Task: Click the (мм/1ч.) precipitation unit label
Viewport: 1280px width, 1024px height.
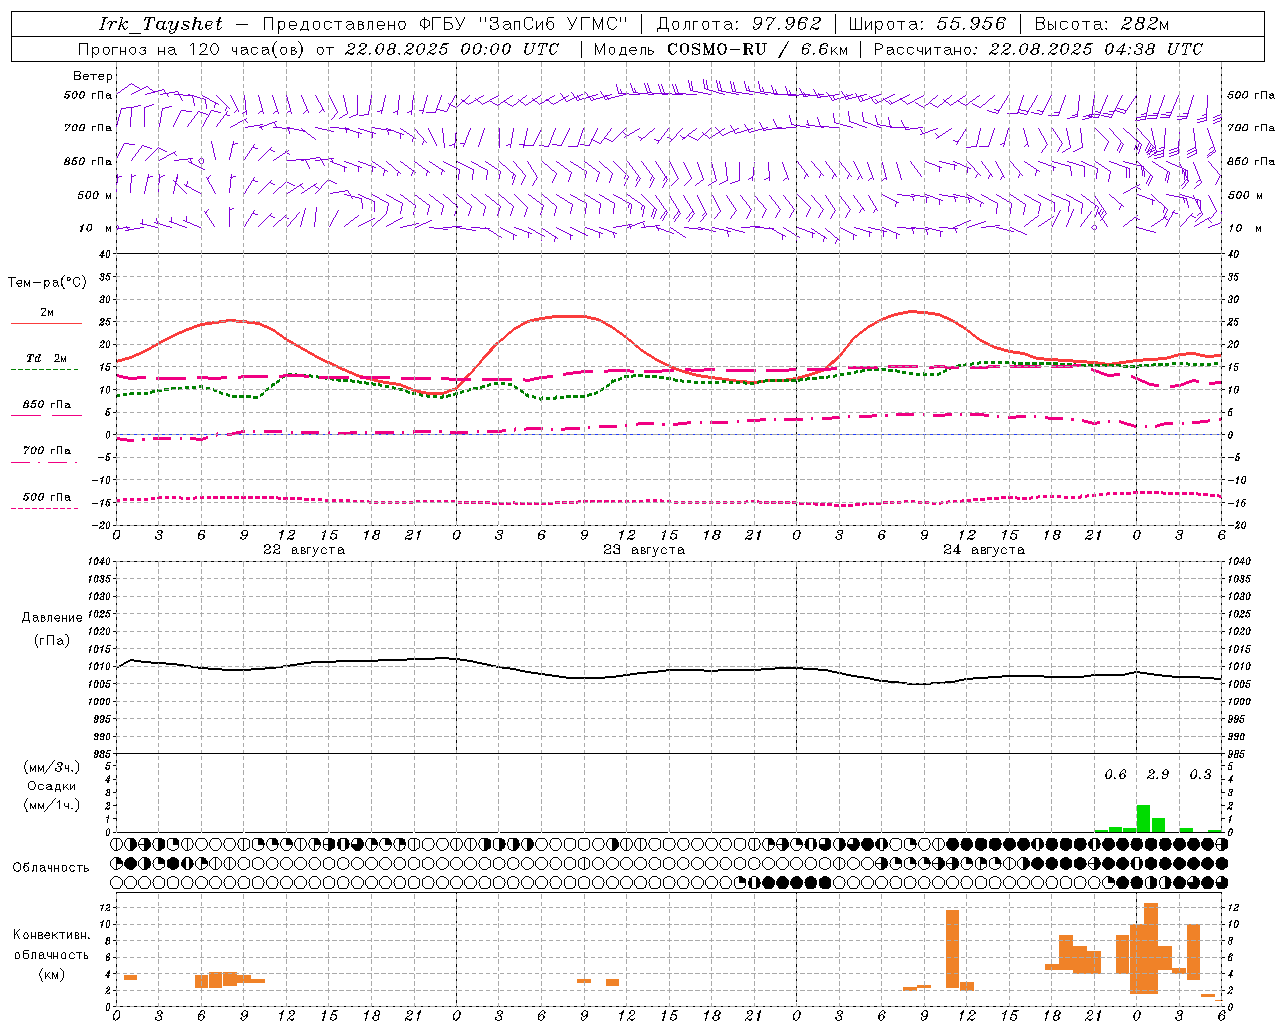Action: tap(52, 805)
